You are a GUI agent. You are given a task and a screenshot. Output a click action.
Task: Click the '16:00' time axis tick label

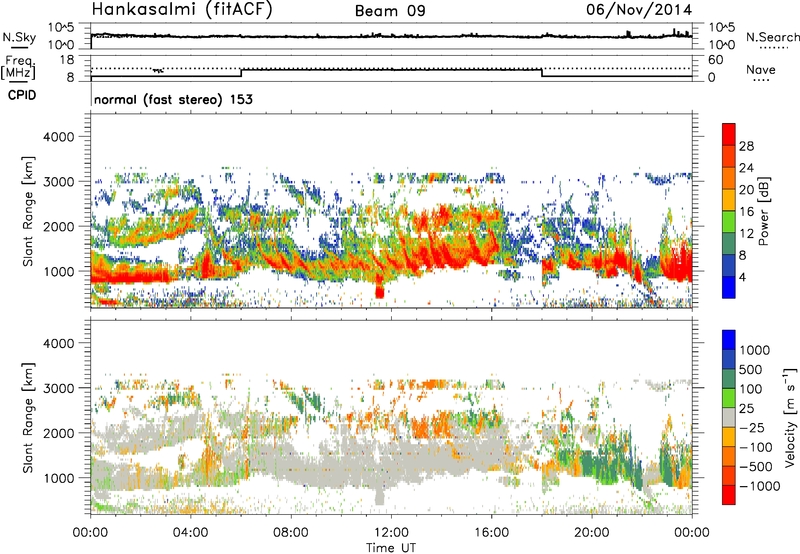(x=491, y=533)
